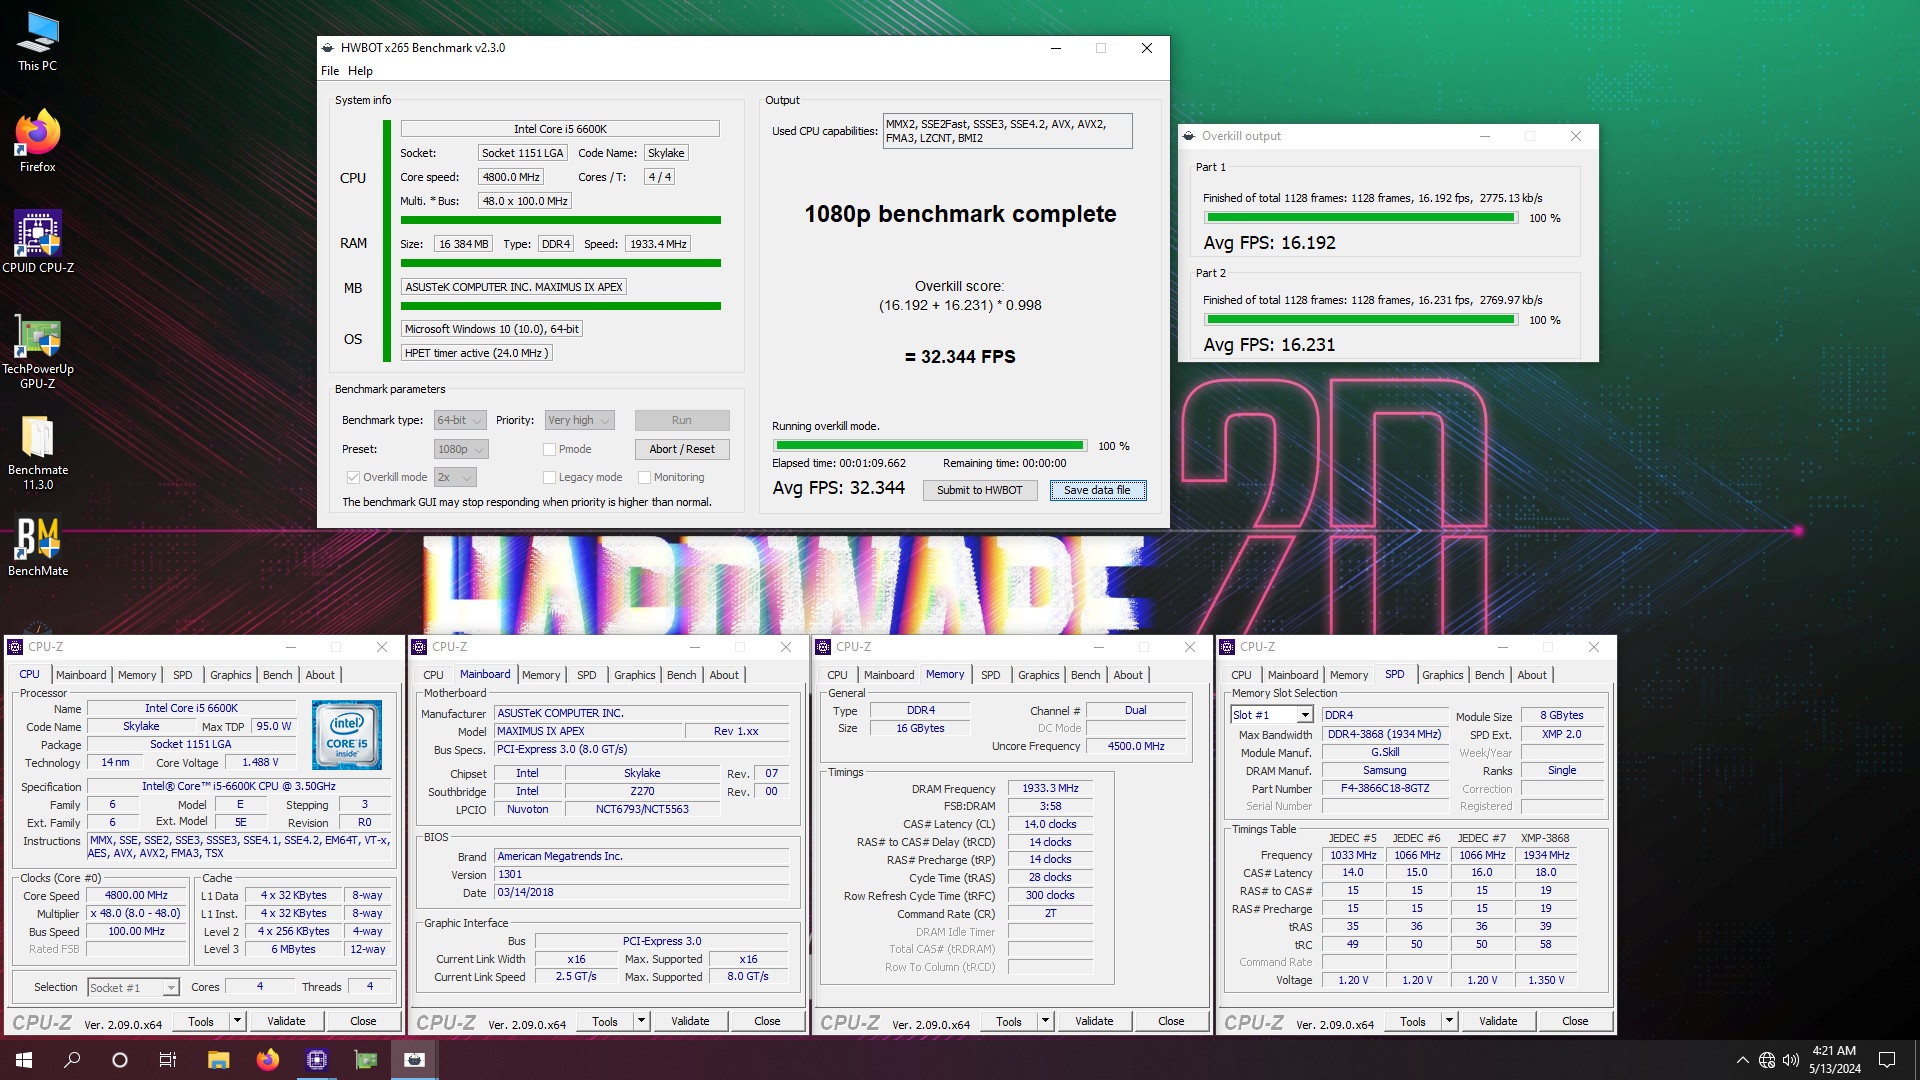Click HWBOT x265 icon in taskbar

click(414, 1060)
